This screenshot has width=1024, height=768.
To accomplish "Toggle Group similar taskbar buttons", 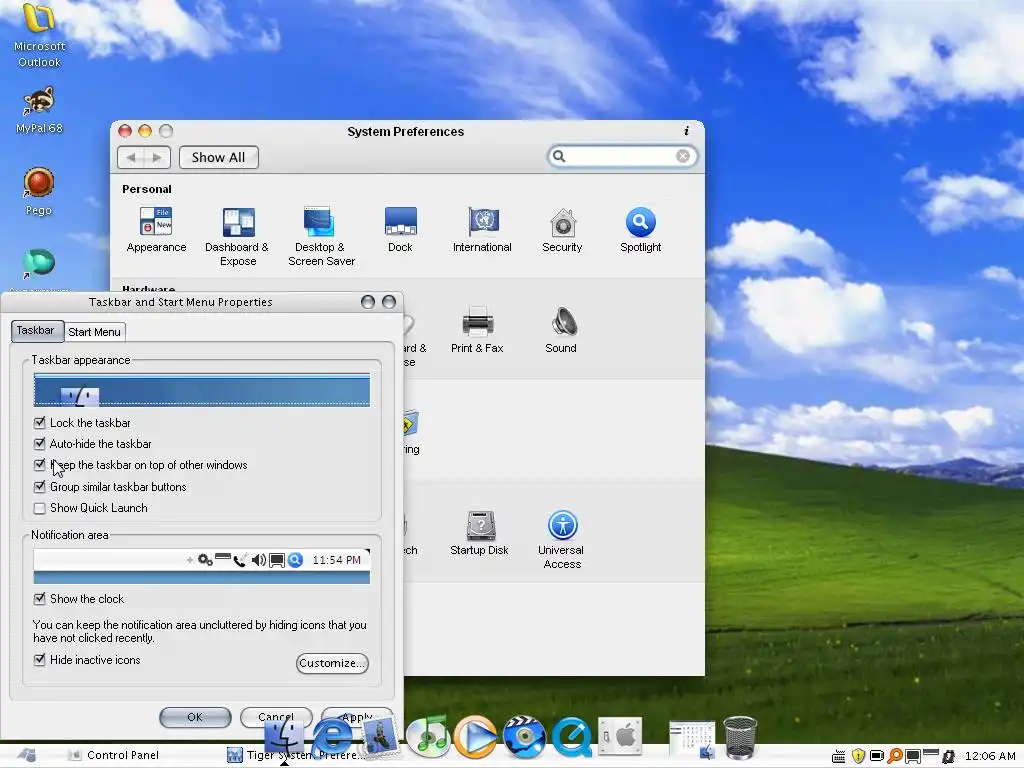I will (x=40, y=487).
